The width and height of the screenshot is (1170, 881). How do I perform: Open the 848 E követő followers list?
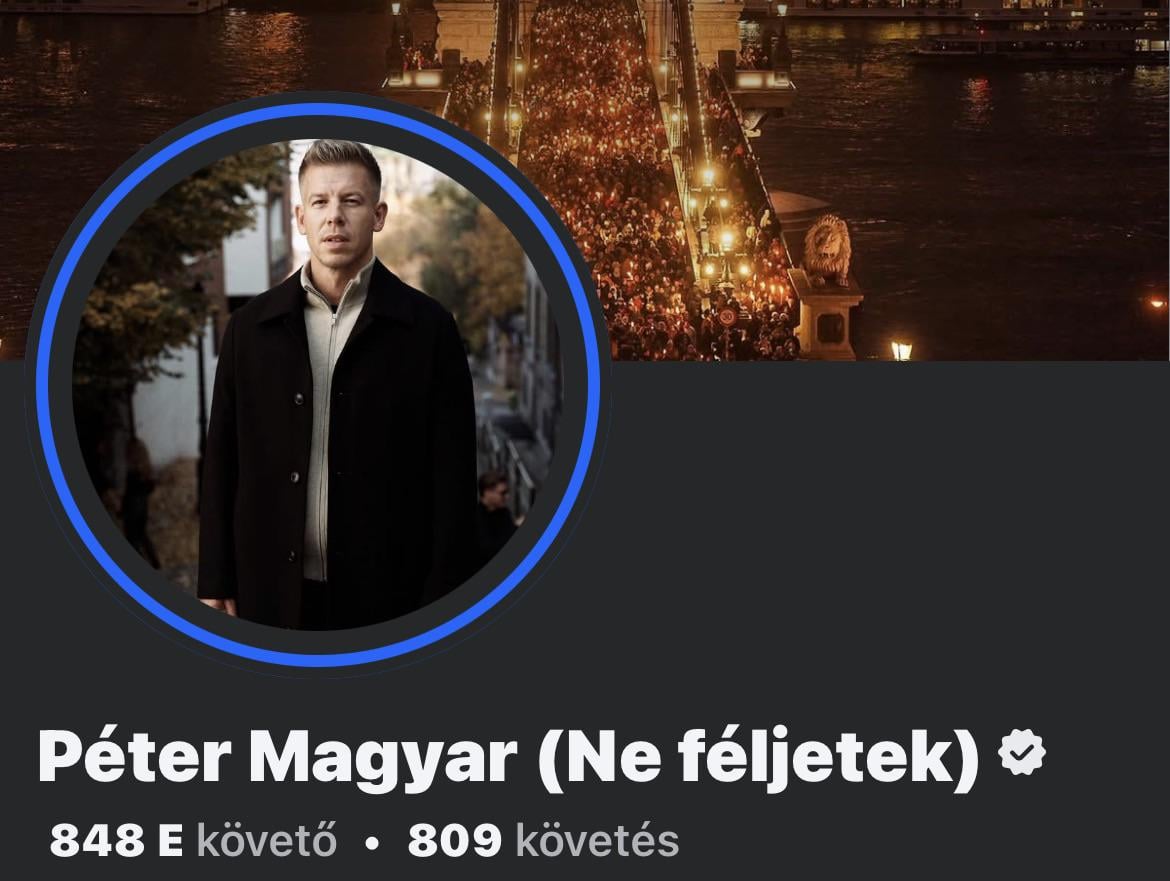pos(193,840)
